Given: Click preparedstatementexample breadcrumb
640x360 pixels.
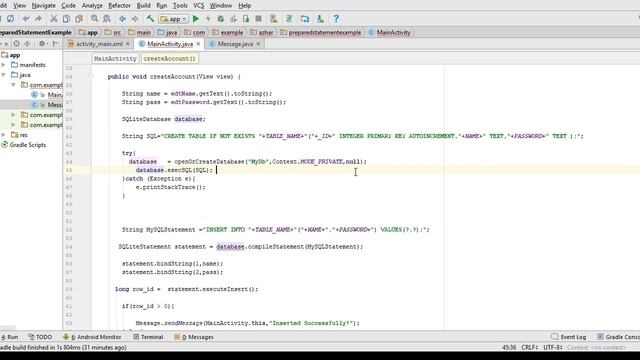Looking at the screenshot, I should [321, 32].
